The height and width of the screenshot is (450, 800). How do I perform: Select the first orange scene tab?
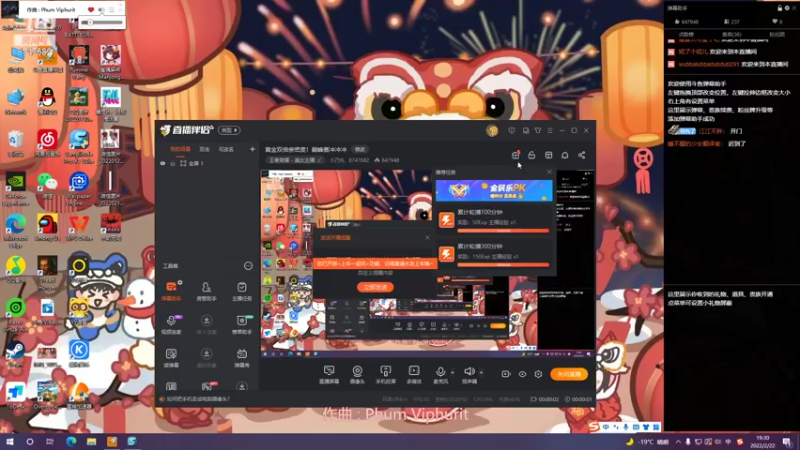(180, 149)
